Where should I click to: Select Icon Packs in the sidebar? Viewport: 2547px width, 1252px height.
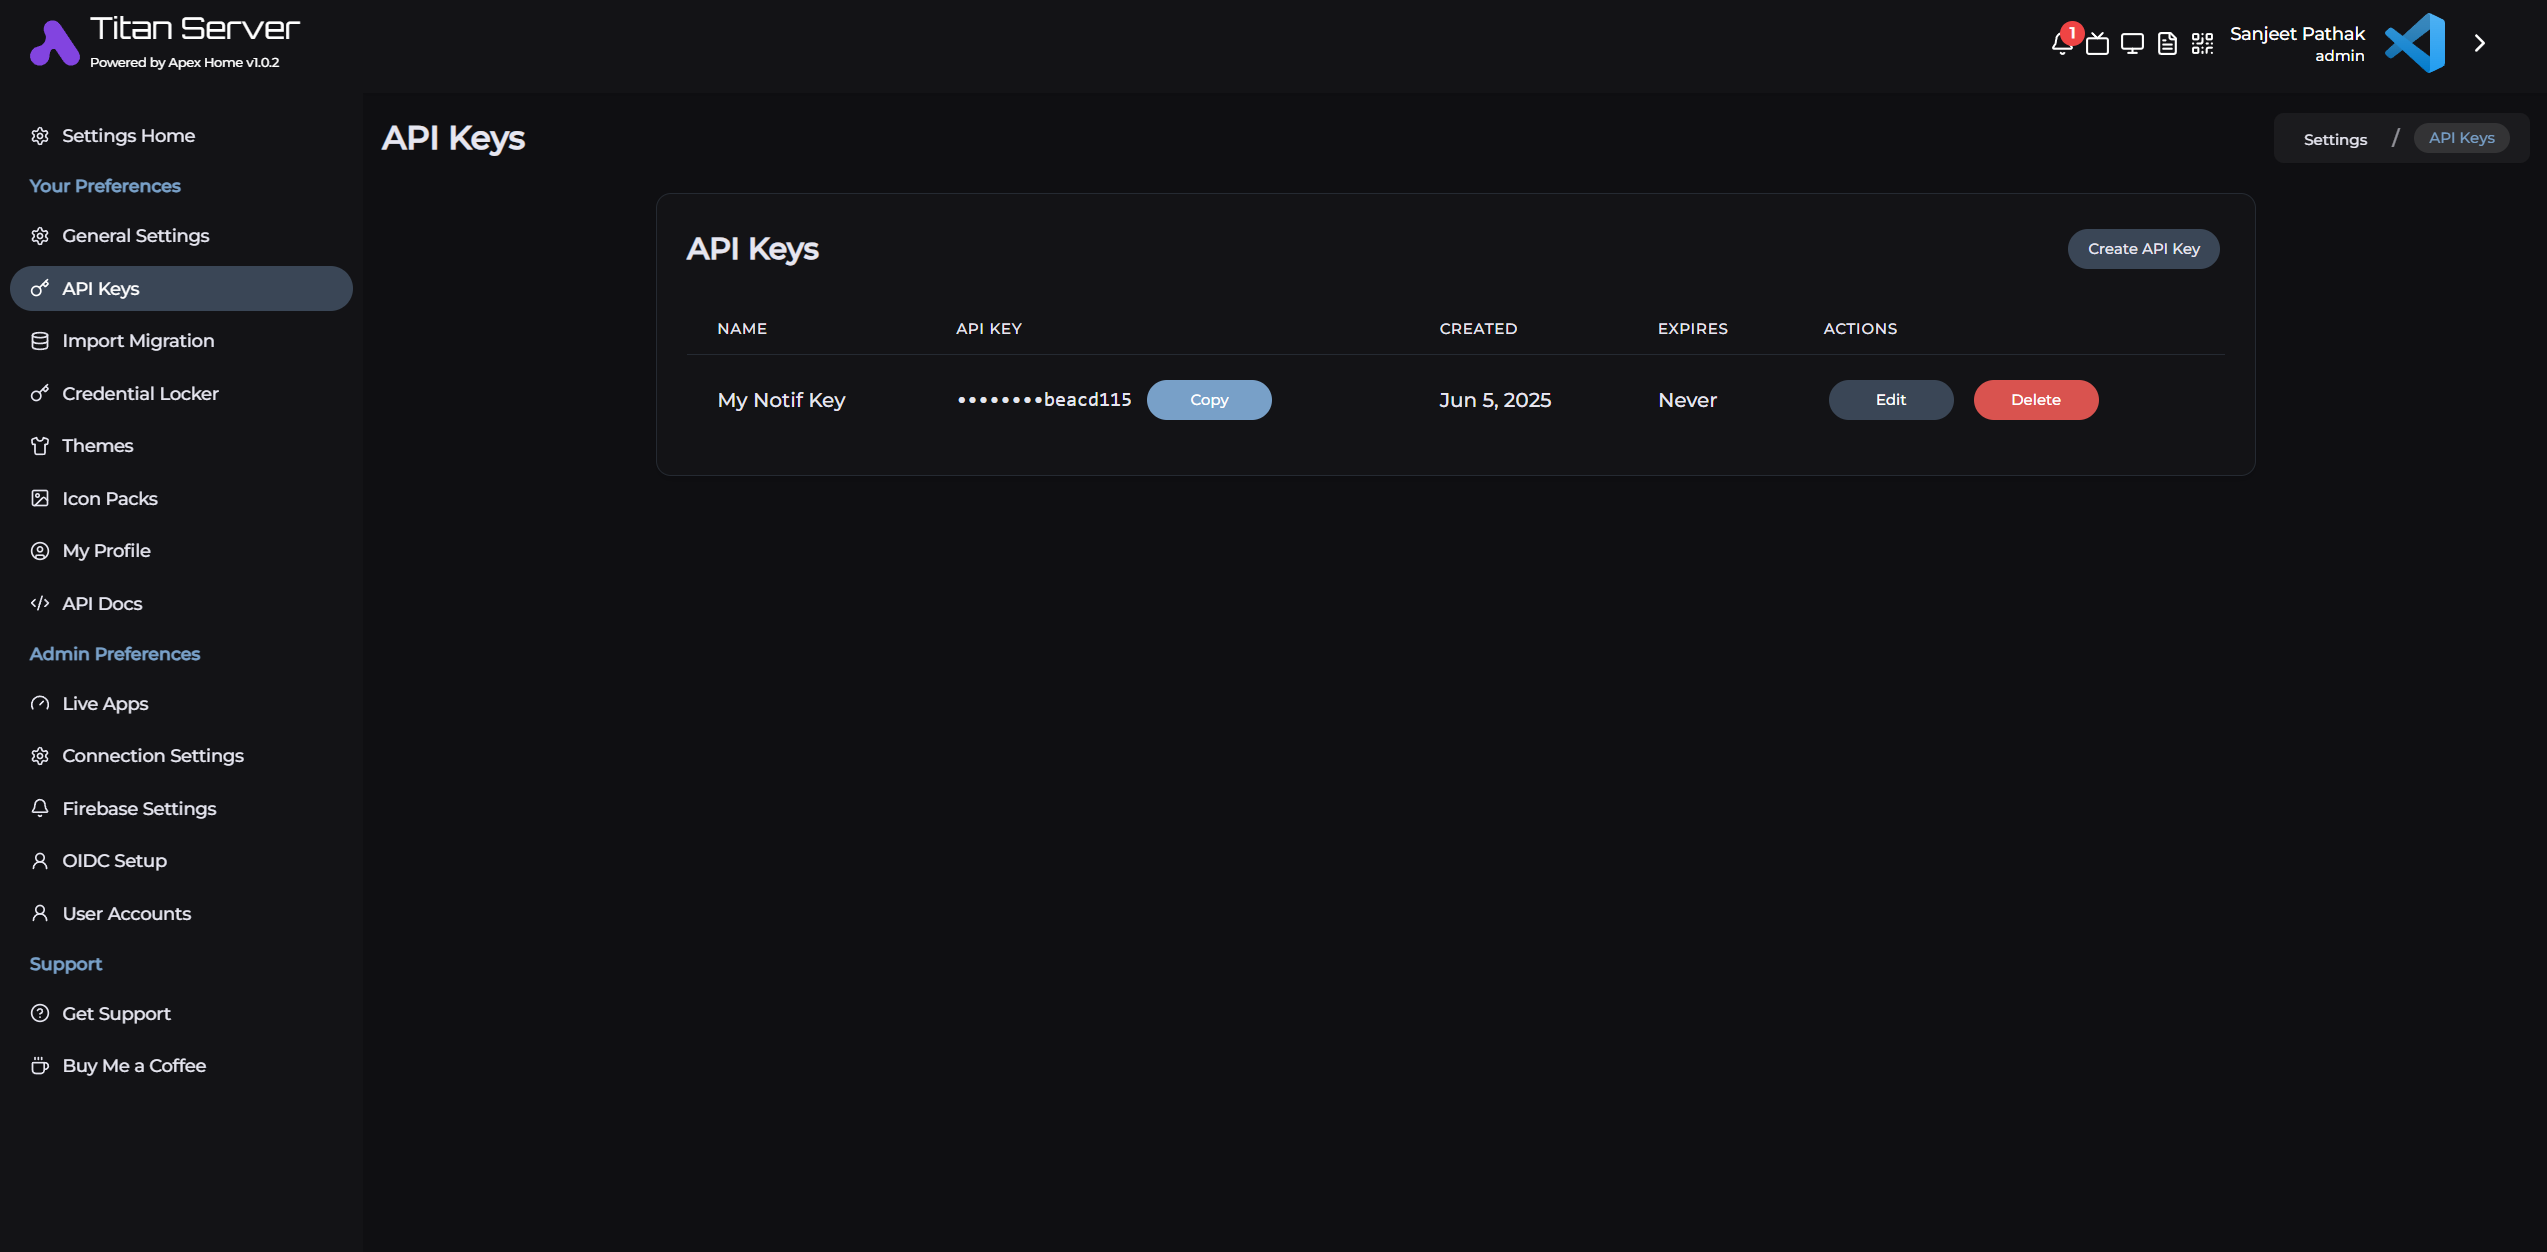tap(109, 498)
